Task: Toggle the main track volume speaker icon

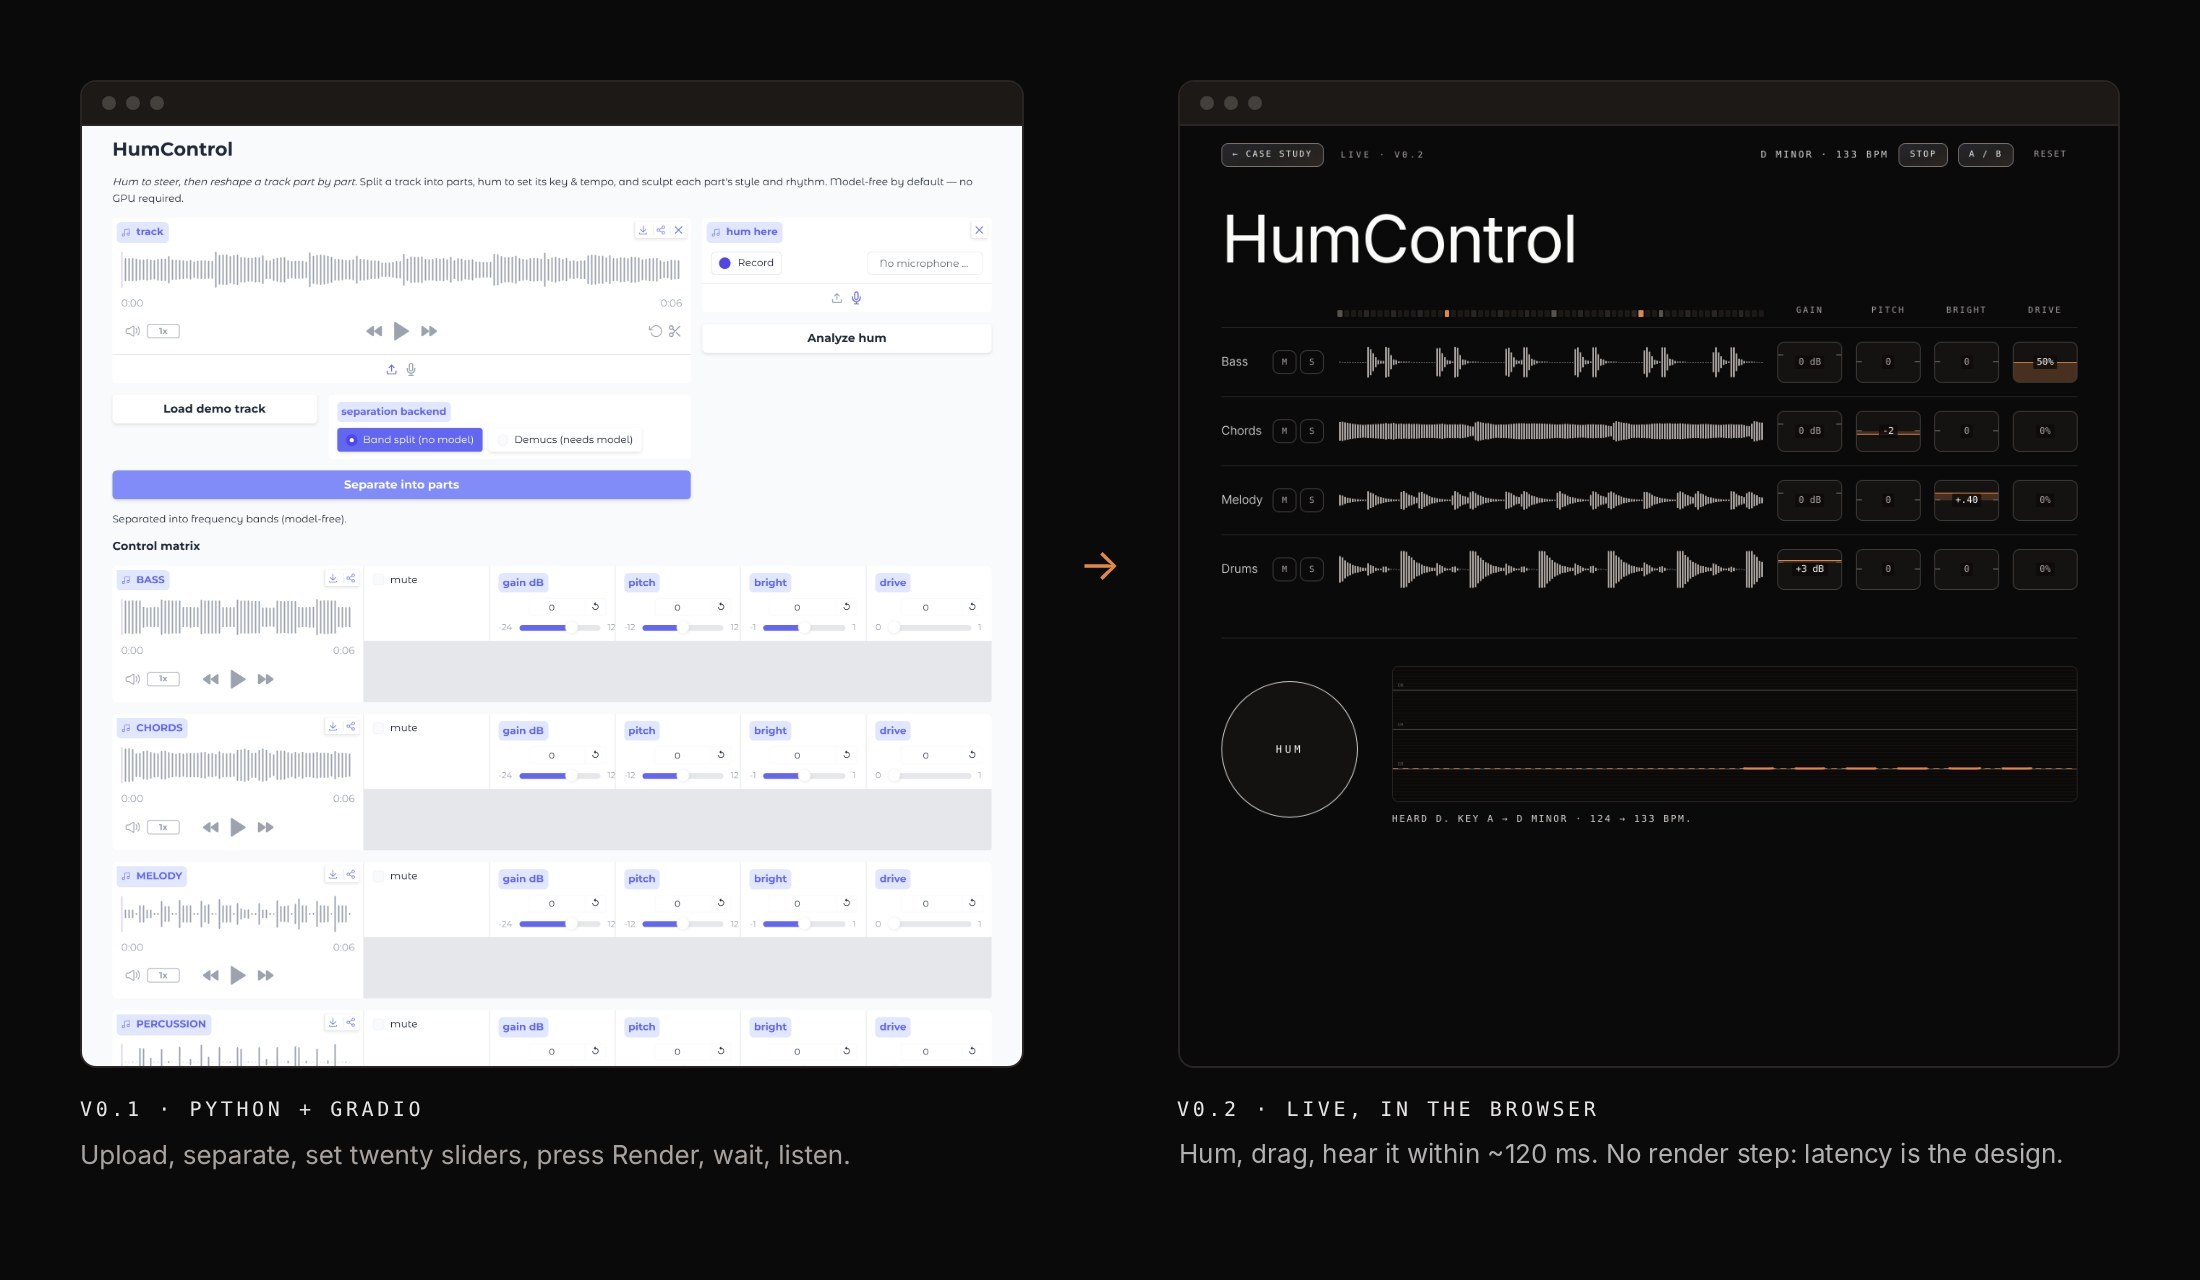Action: [x=132, y=331]
